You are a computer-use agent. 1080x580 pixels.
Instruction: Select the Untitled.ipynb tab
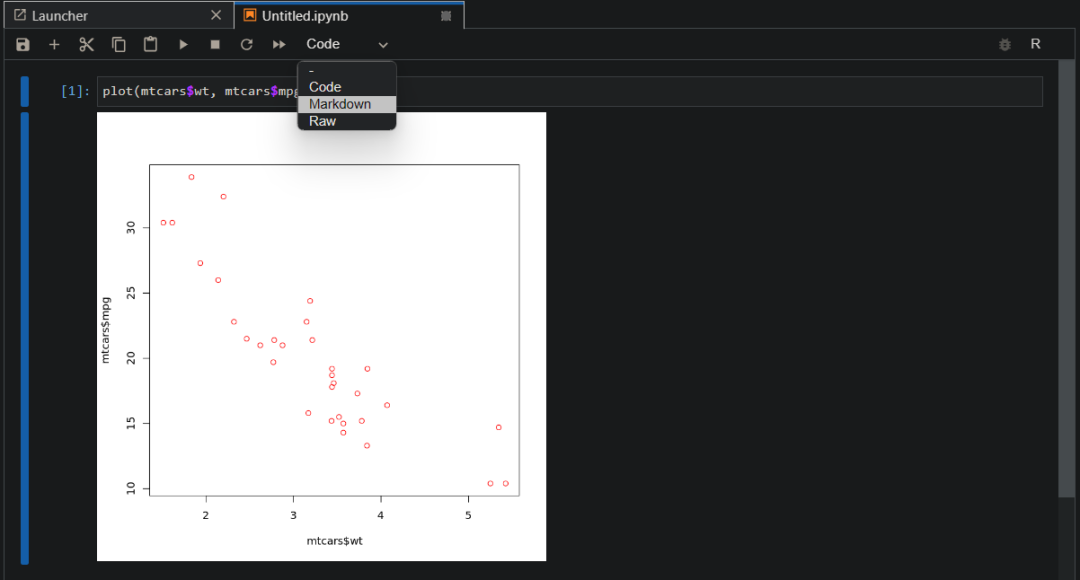coord(349,15)
